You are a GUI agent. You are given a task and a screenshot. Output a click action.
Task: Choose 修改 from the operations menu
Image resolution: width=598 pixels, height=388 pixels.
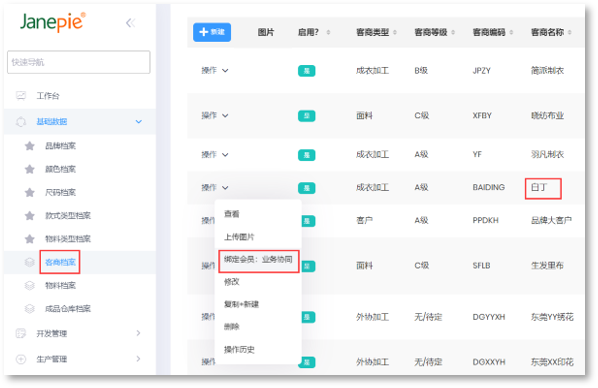[231, 282]
